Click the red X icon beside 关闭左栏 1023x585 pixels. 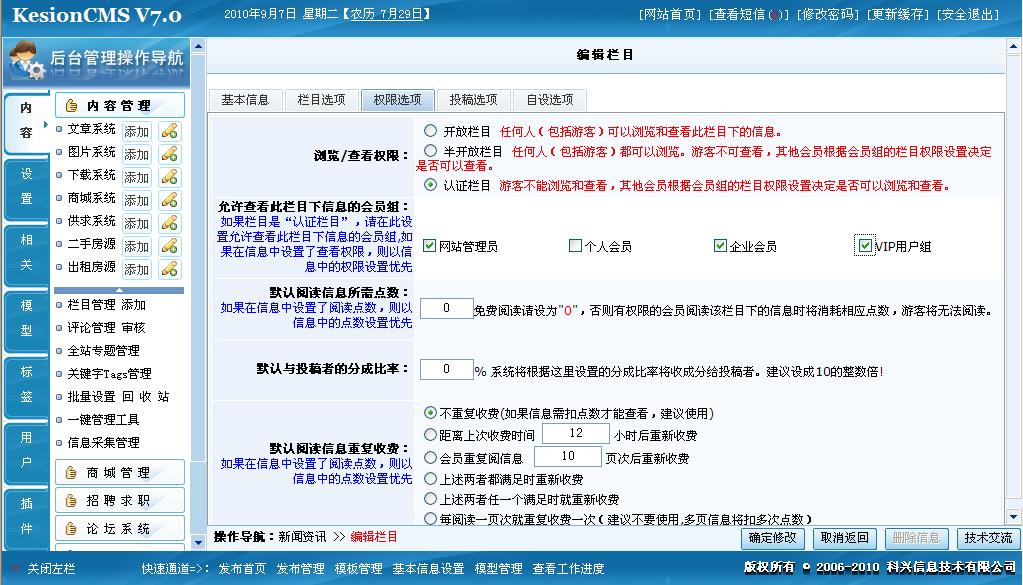[16, 569]
